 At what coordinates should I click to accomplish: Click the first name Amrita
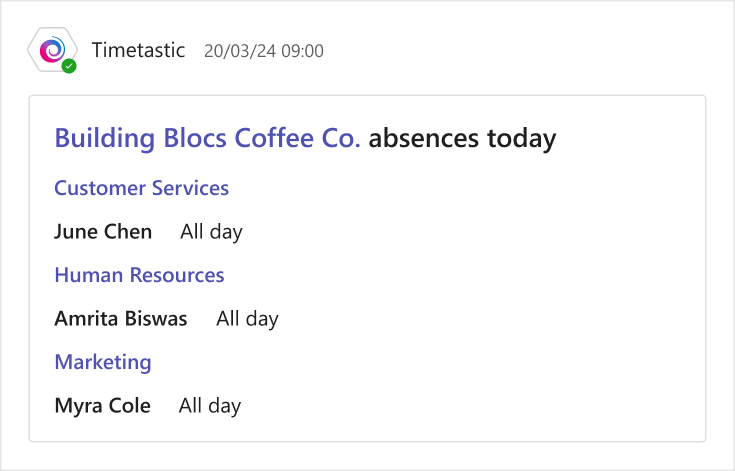click(x=86, y=319)
